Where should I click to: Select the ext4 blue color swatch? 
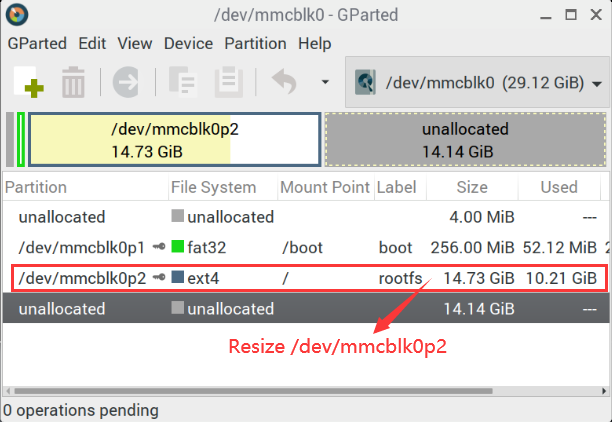[178, 277]
